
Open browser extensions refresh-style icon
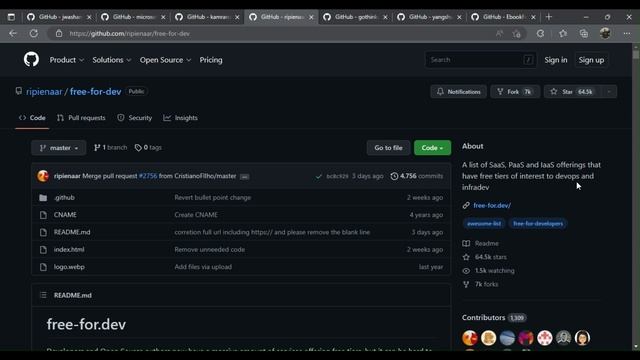[x=540, y=33]
